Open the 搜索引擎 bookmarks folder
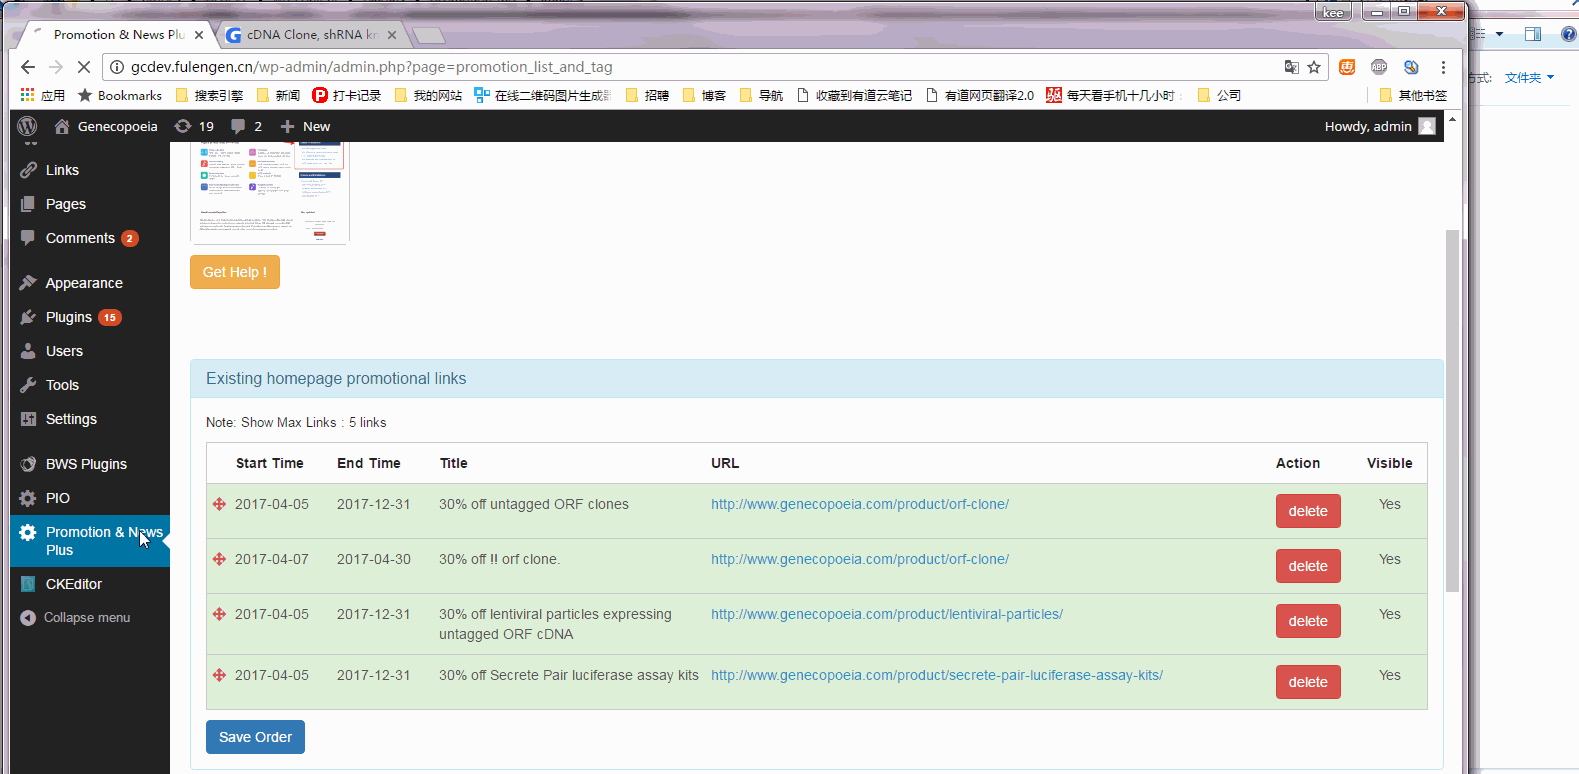This screenshot has height=774, width=1579. click(210, 95)
